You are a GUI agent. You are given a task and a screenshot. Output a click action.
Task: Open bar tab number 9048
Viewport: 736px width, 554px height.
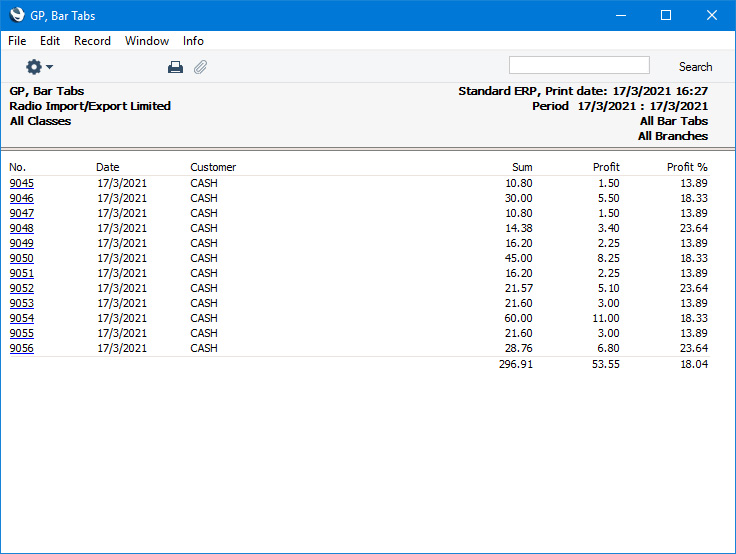coord(22,228)
